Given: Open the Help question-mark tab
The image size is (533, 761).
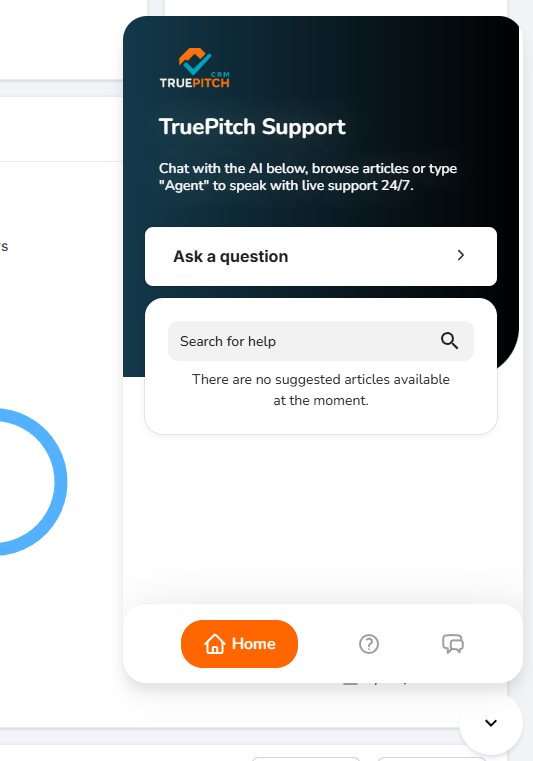Looking at the screenshot, I should (x=369, y=644).
